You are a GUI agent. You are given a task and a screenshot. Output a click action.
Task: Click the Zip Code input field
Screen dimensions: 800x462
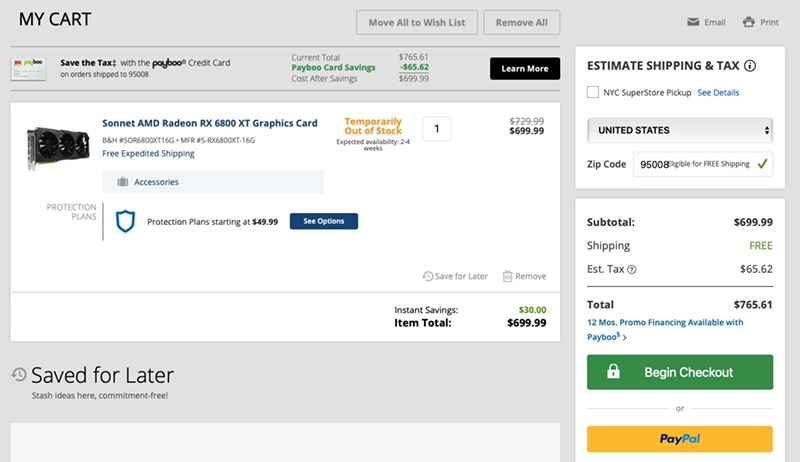[703, 164]
